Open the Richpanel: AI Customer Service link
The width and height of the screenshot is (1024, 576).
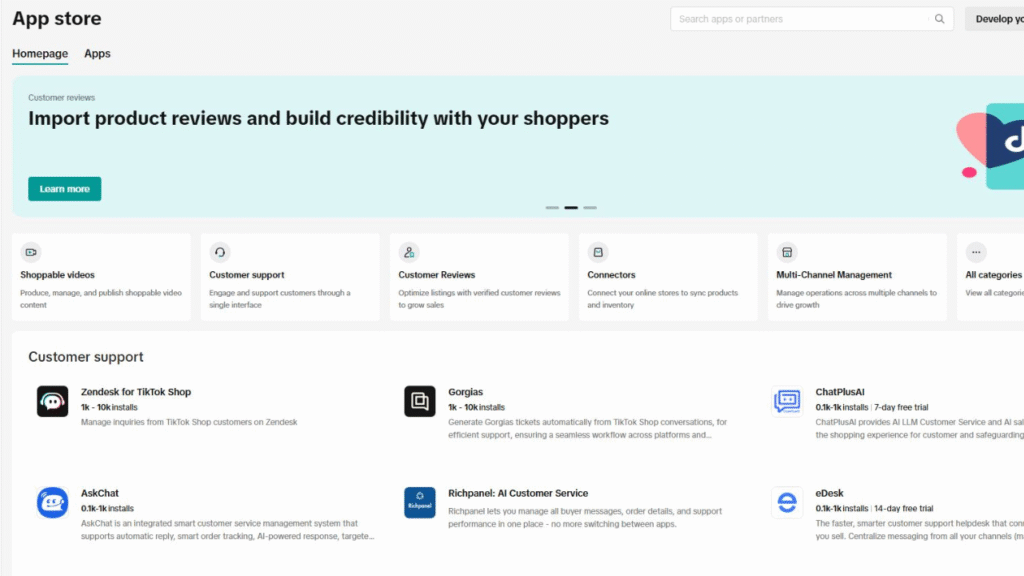(x=518, y=493)
